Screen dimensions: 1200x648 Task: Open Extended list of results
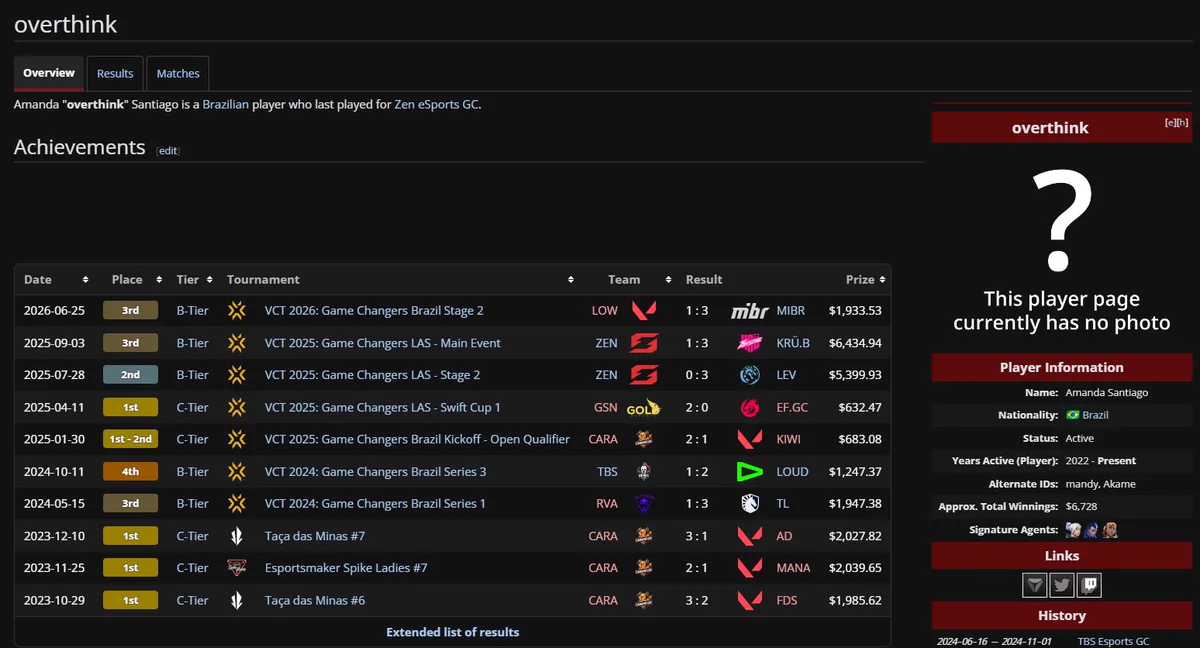pyautogui.click(x=453, y=632)
